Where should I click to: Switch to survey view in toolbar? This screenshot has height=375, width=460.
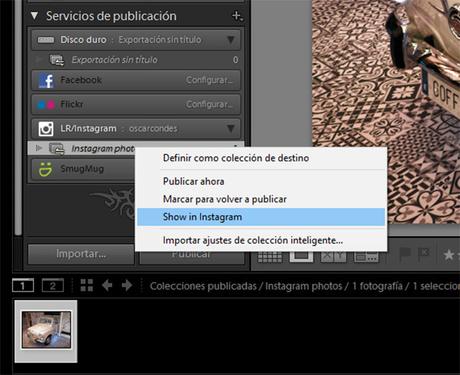coord(366,257)
